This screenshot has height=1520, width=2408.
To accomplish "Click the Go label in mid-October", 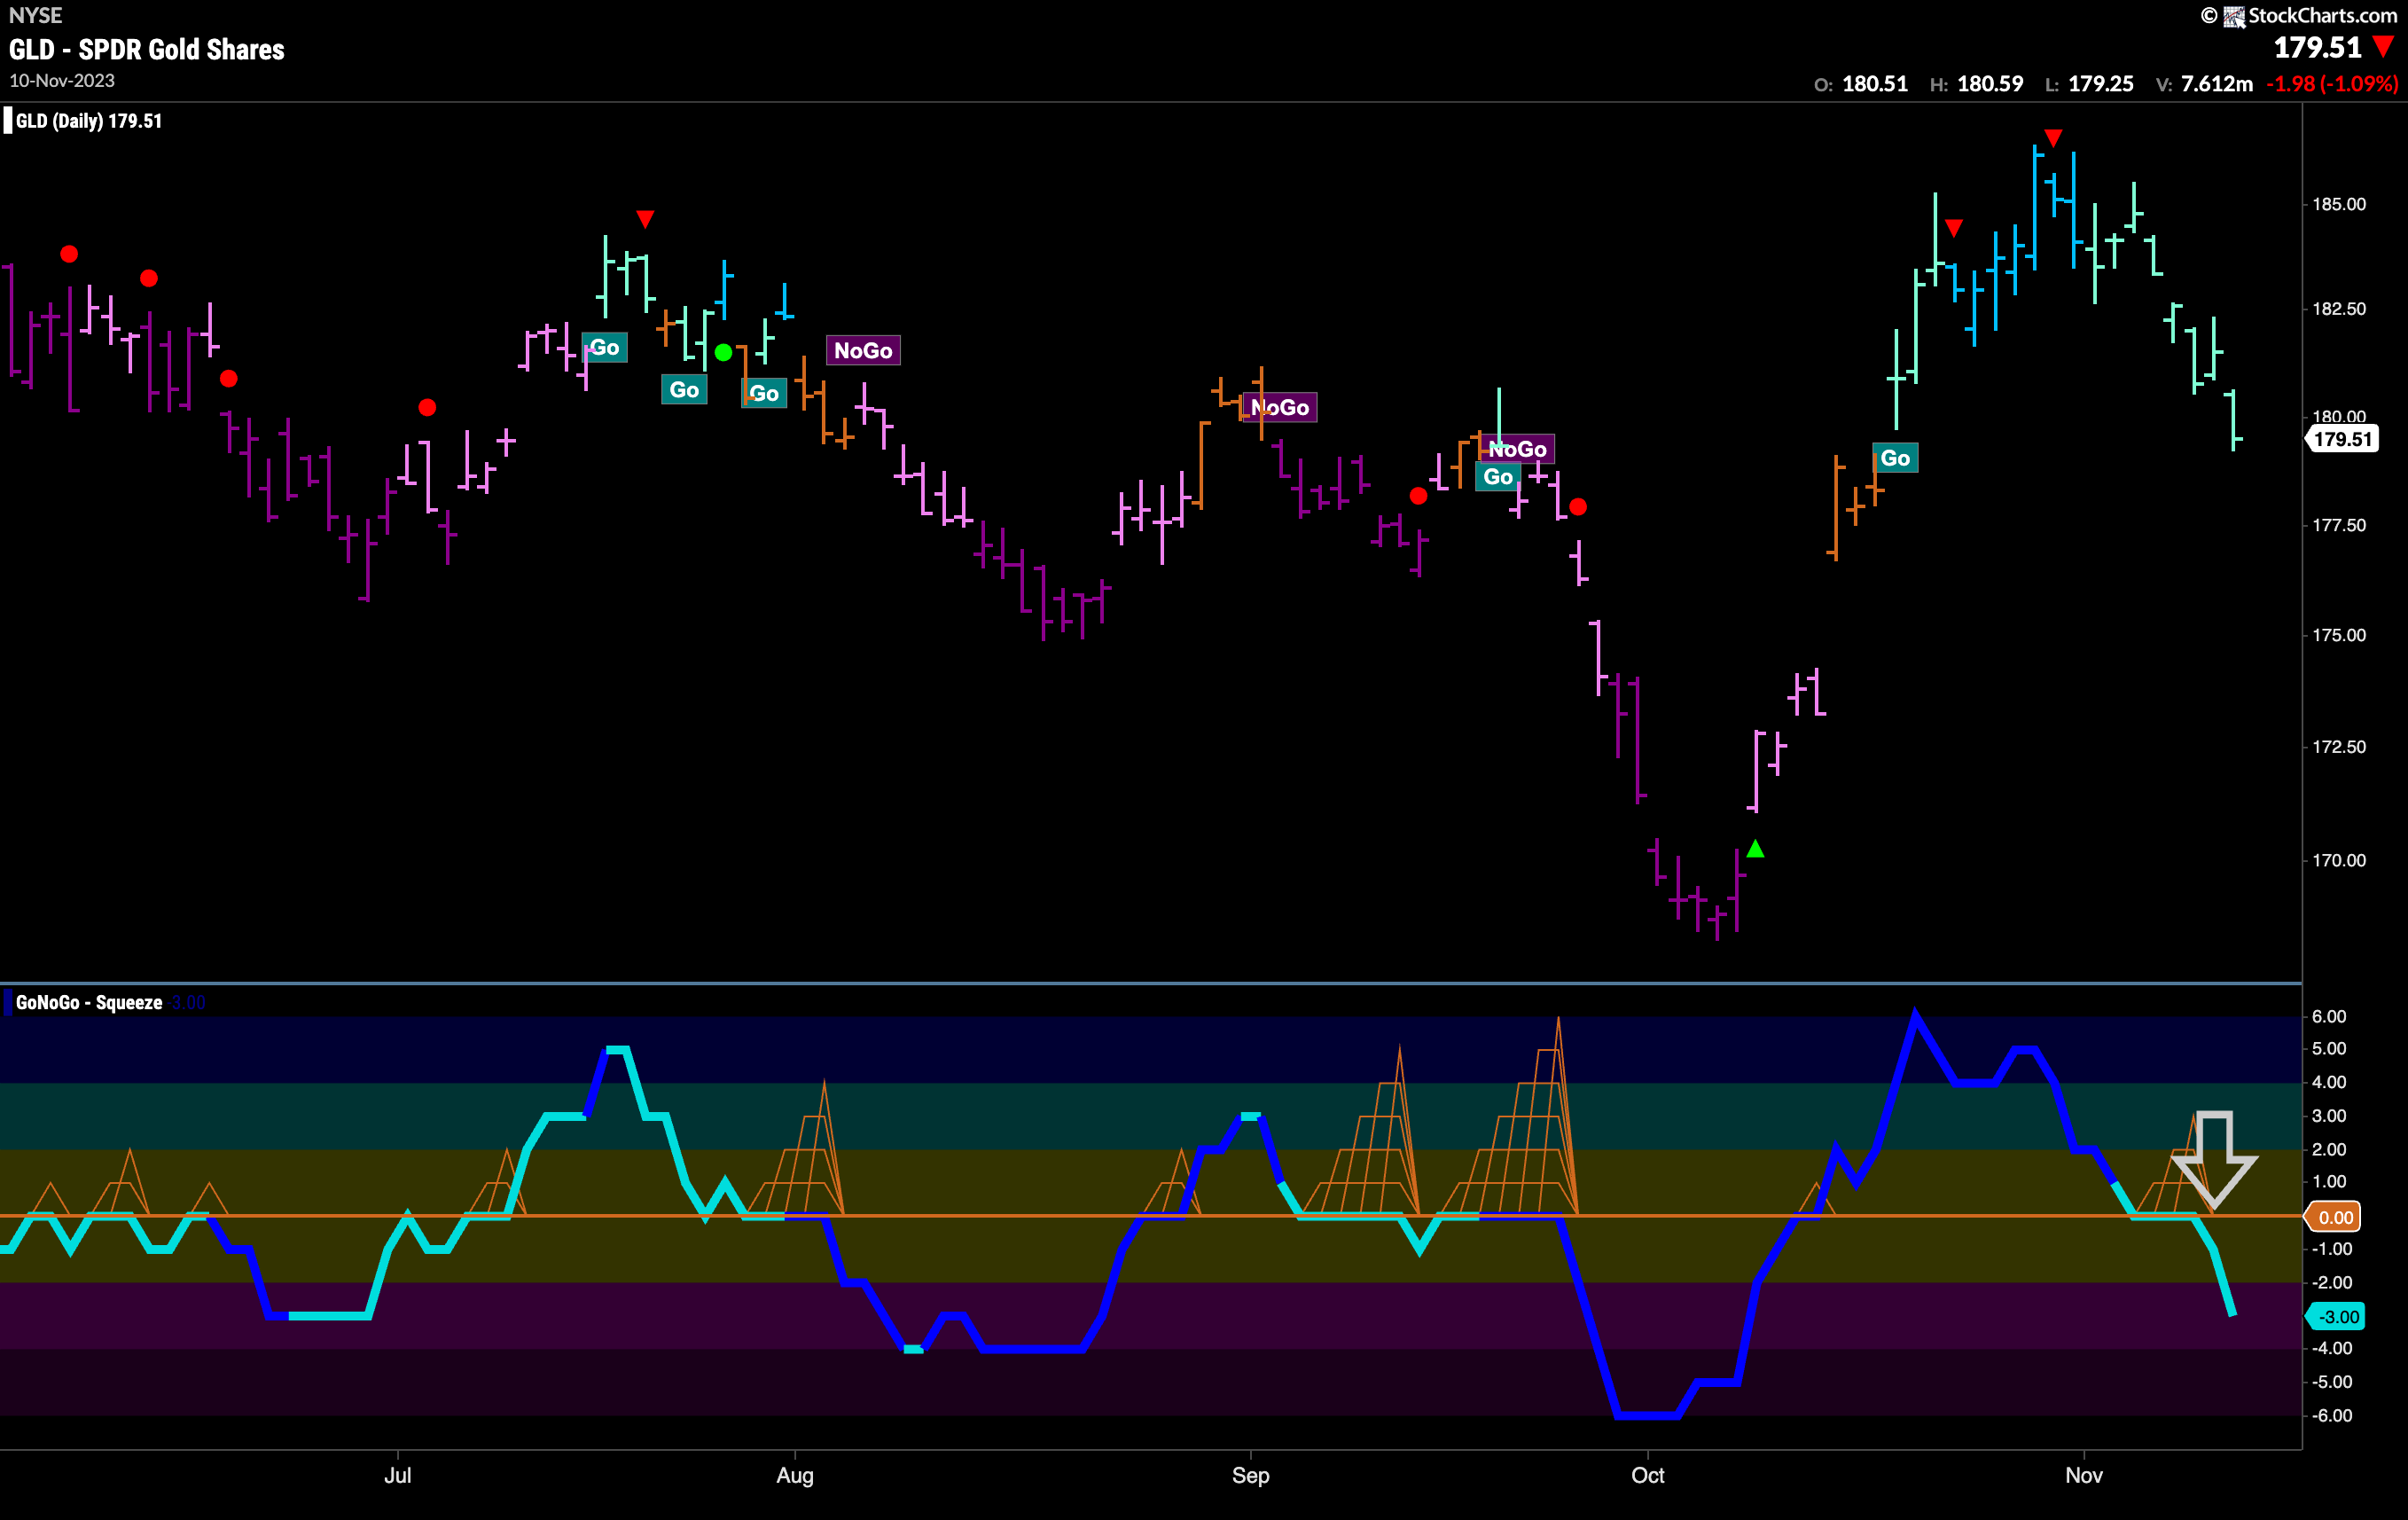I will point(1895,458).
